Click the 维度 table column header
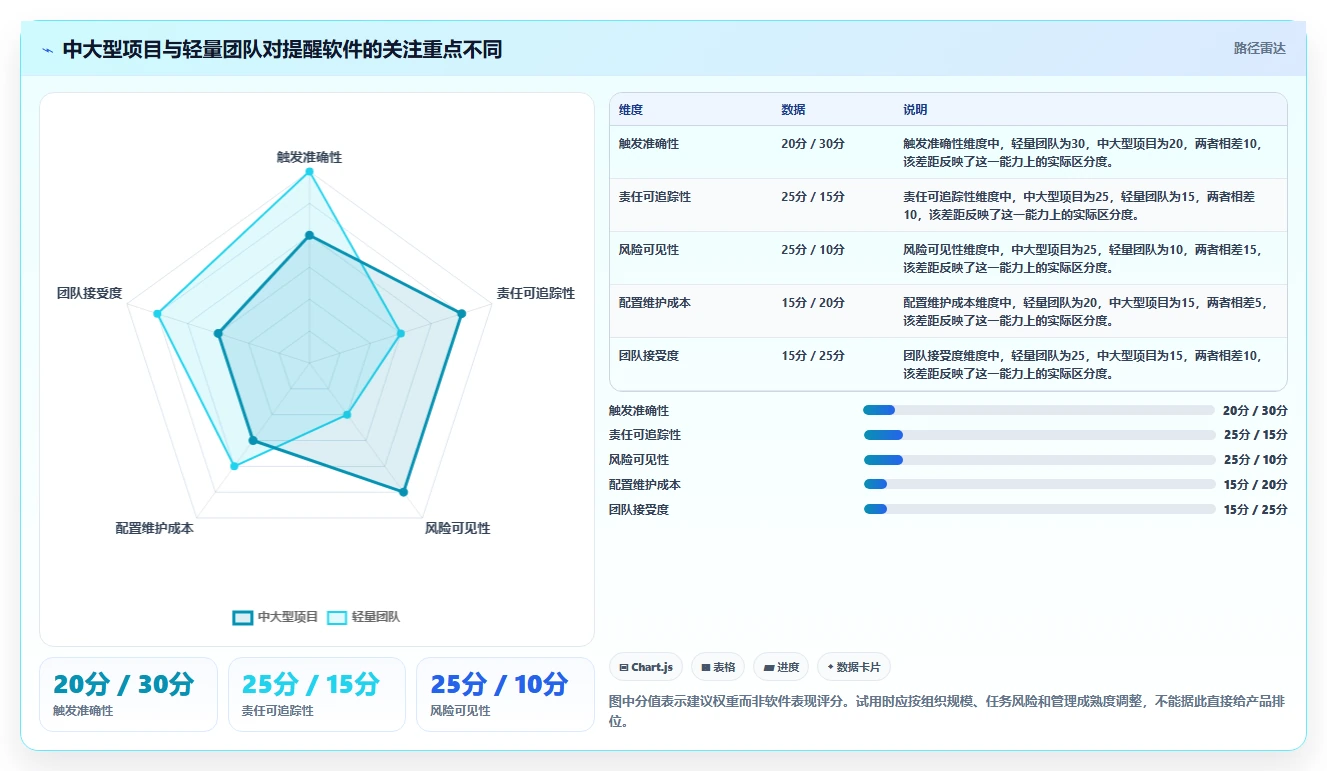 [631, 109]
